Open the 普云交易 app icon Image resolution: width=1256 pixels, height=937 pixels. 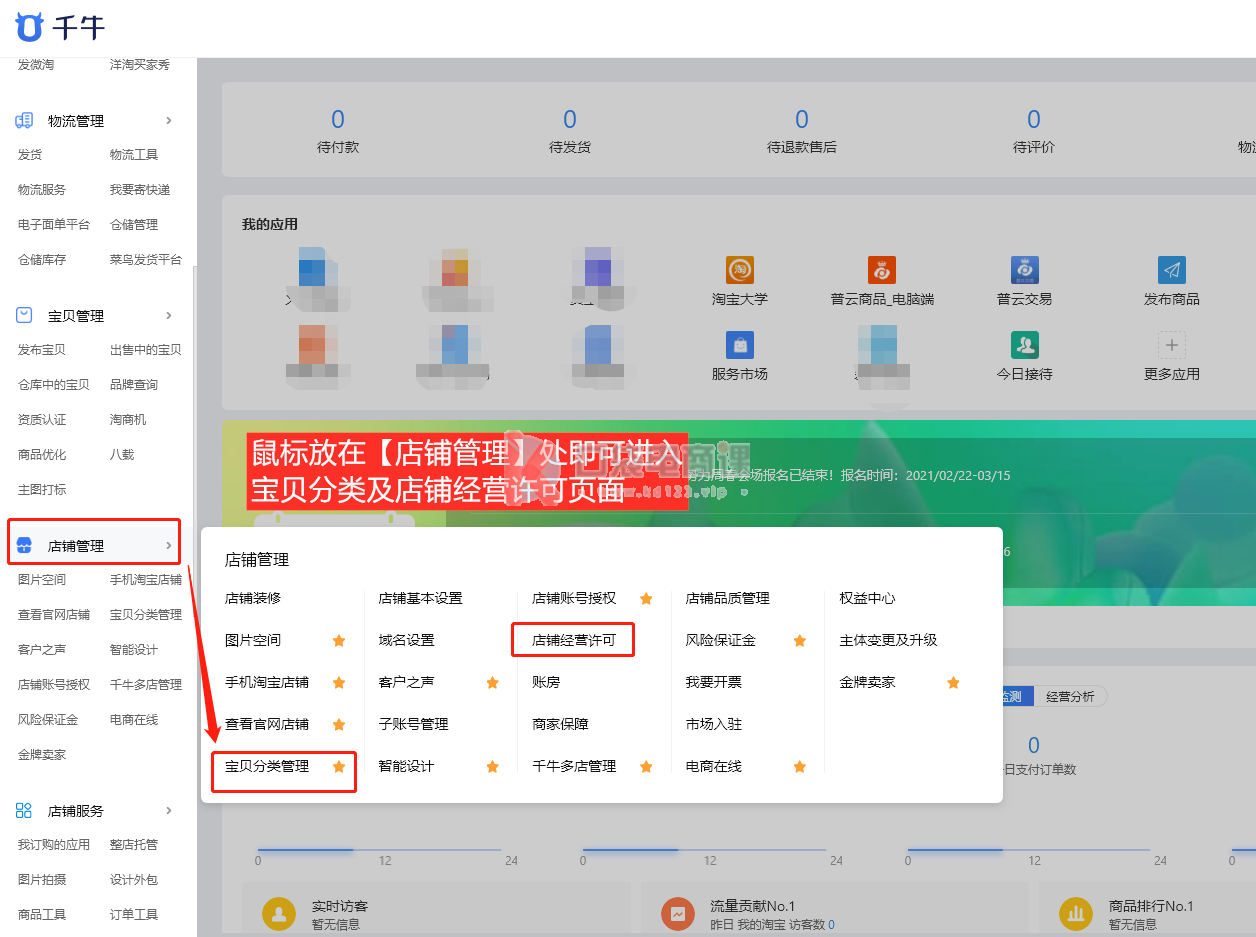pyautogui.click(x=1025, y=270)
